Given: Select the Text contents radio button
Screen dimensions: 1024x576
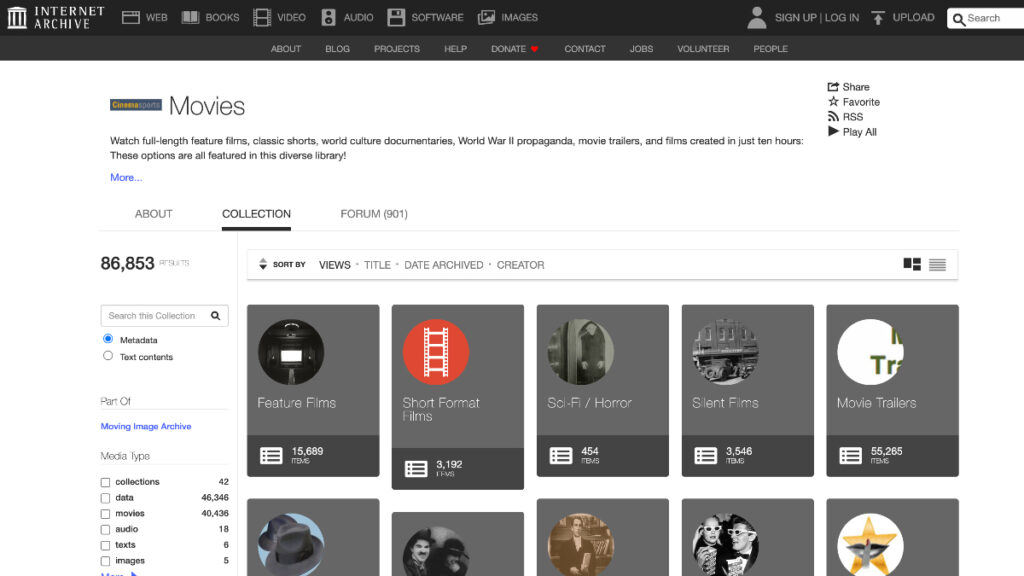Looking at the screenshot, I should click(108, 356).
